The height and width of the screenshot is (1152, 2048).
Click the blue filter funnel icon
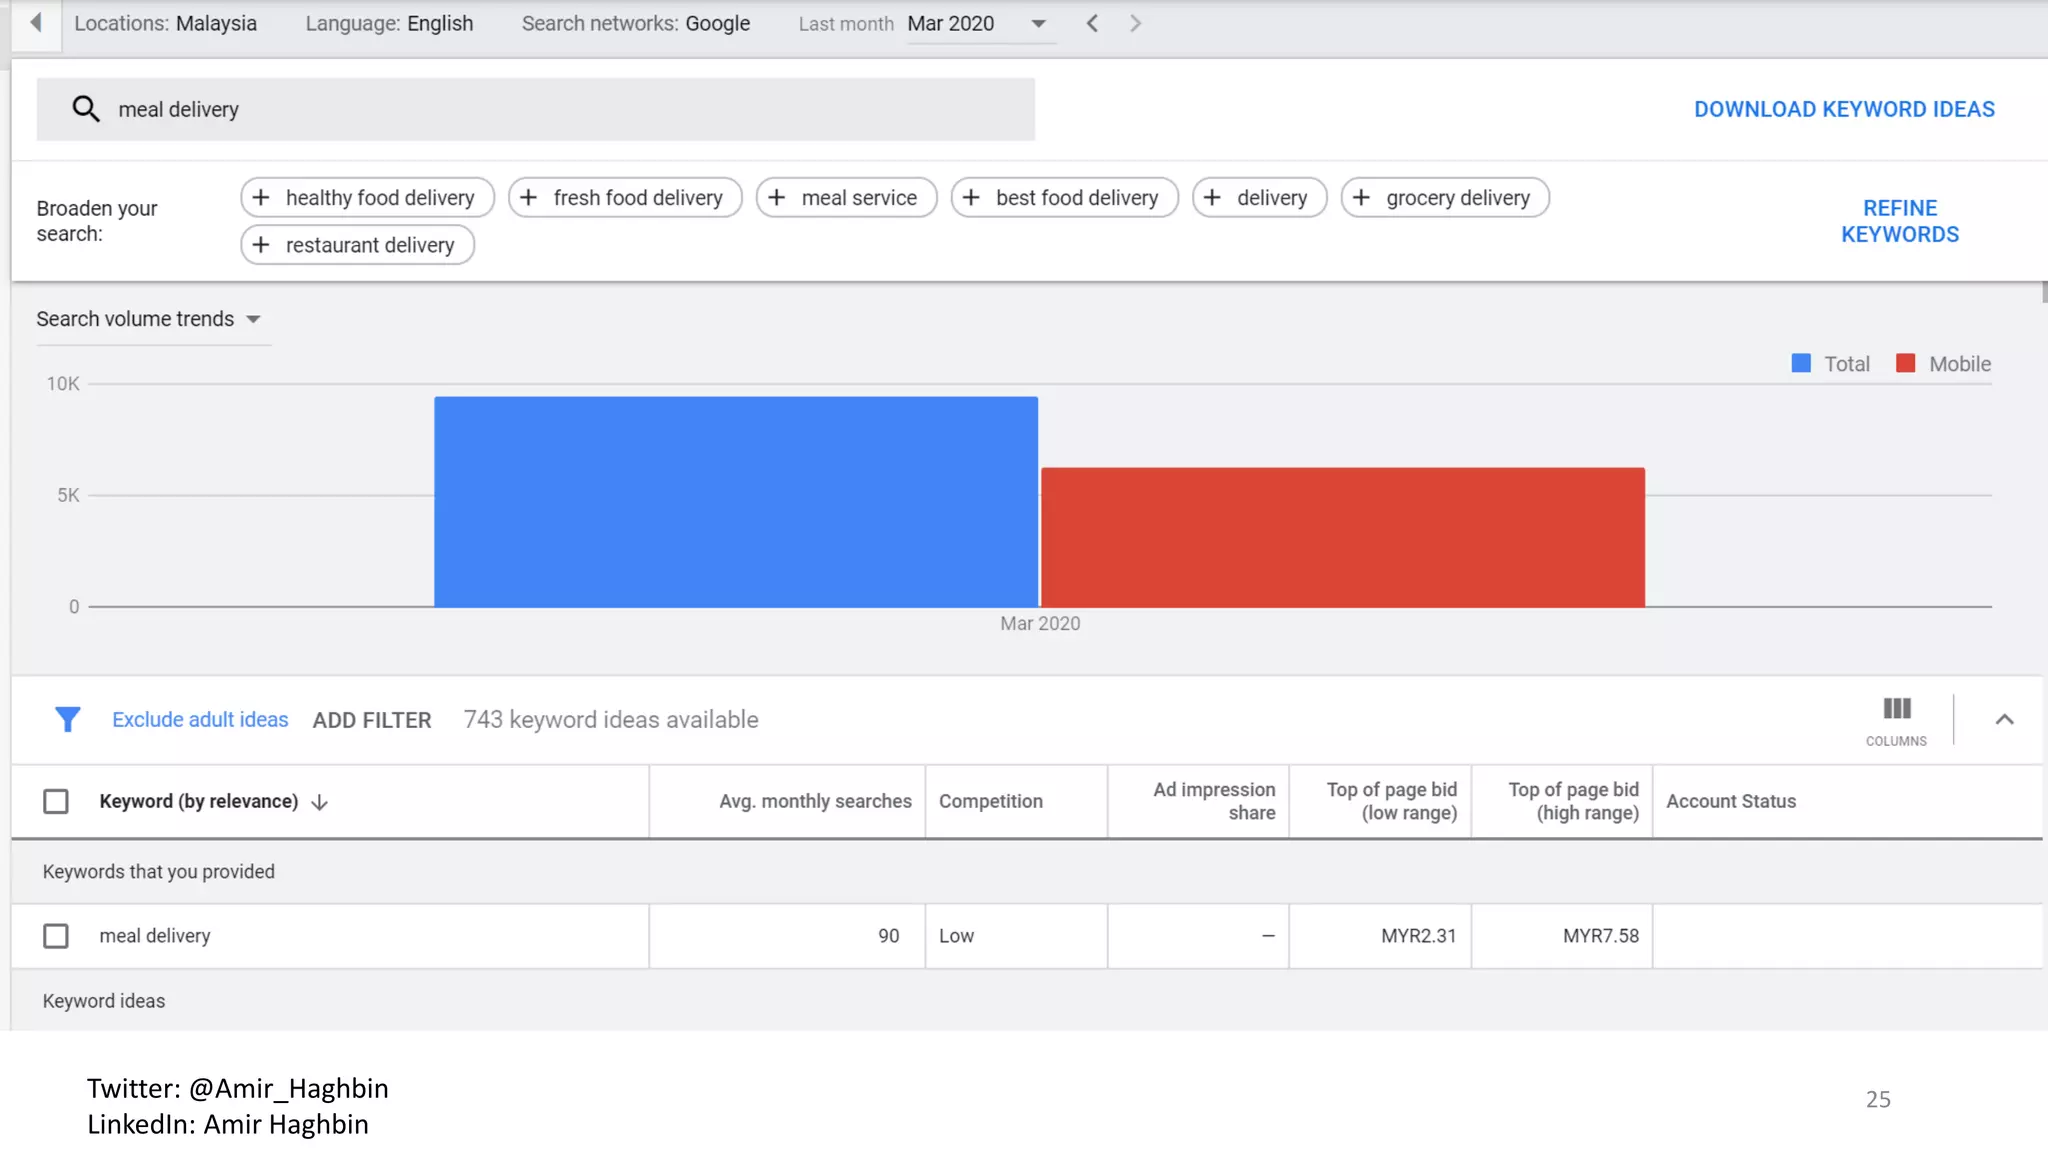tap(67, 719)
